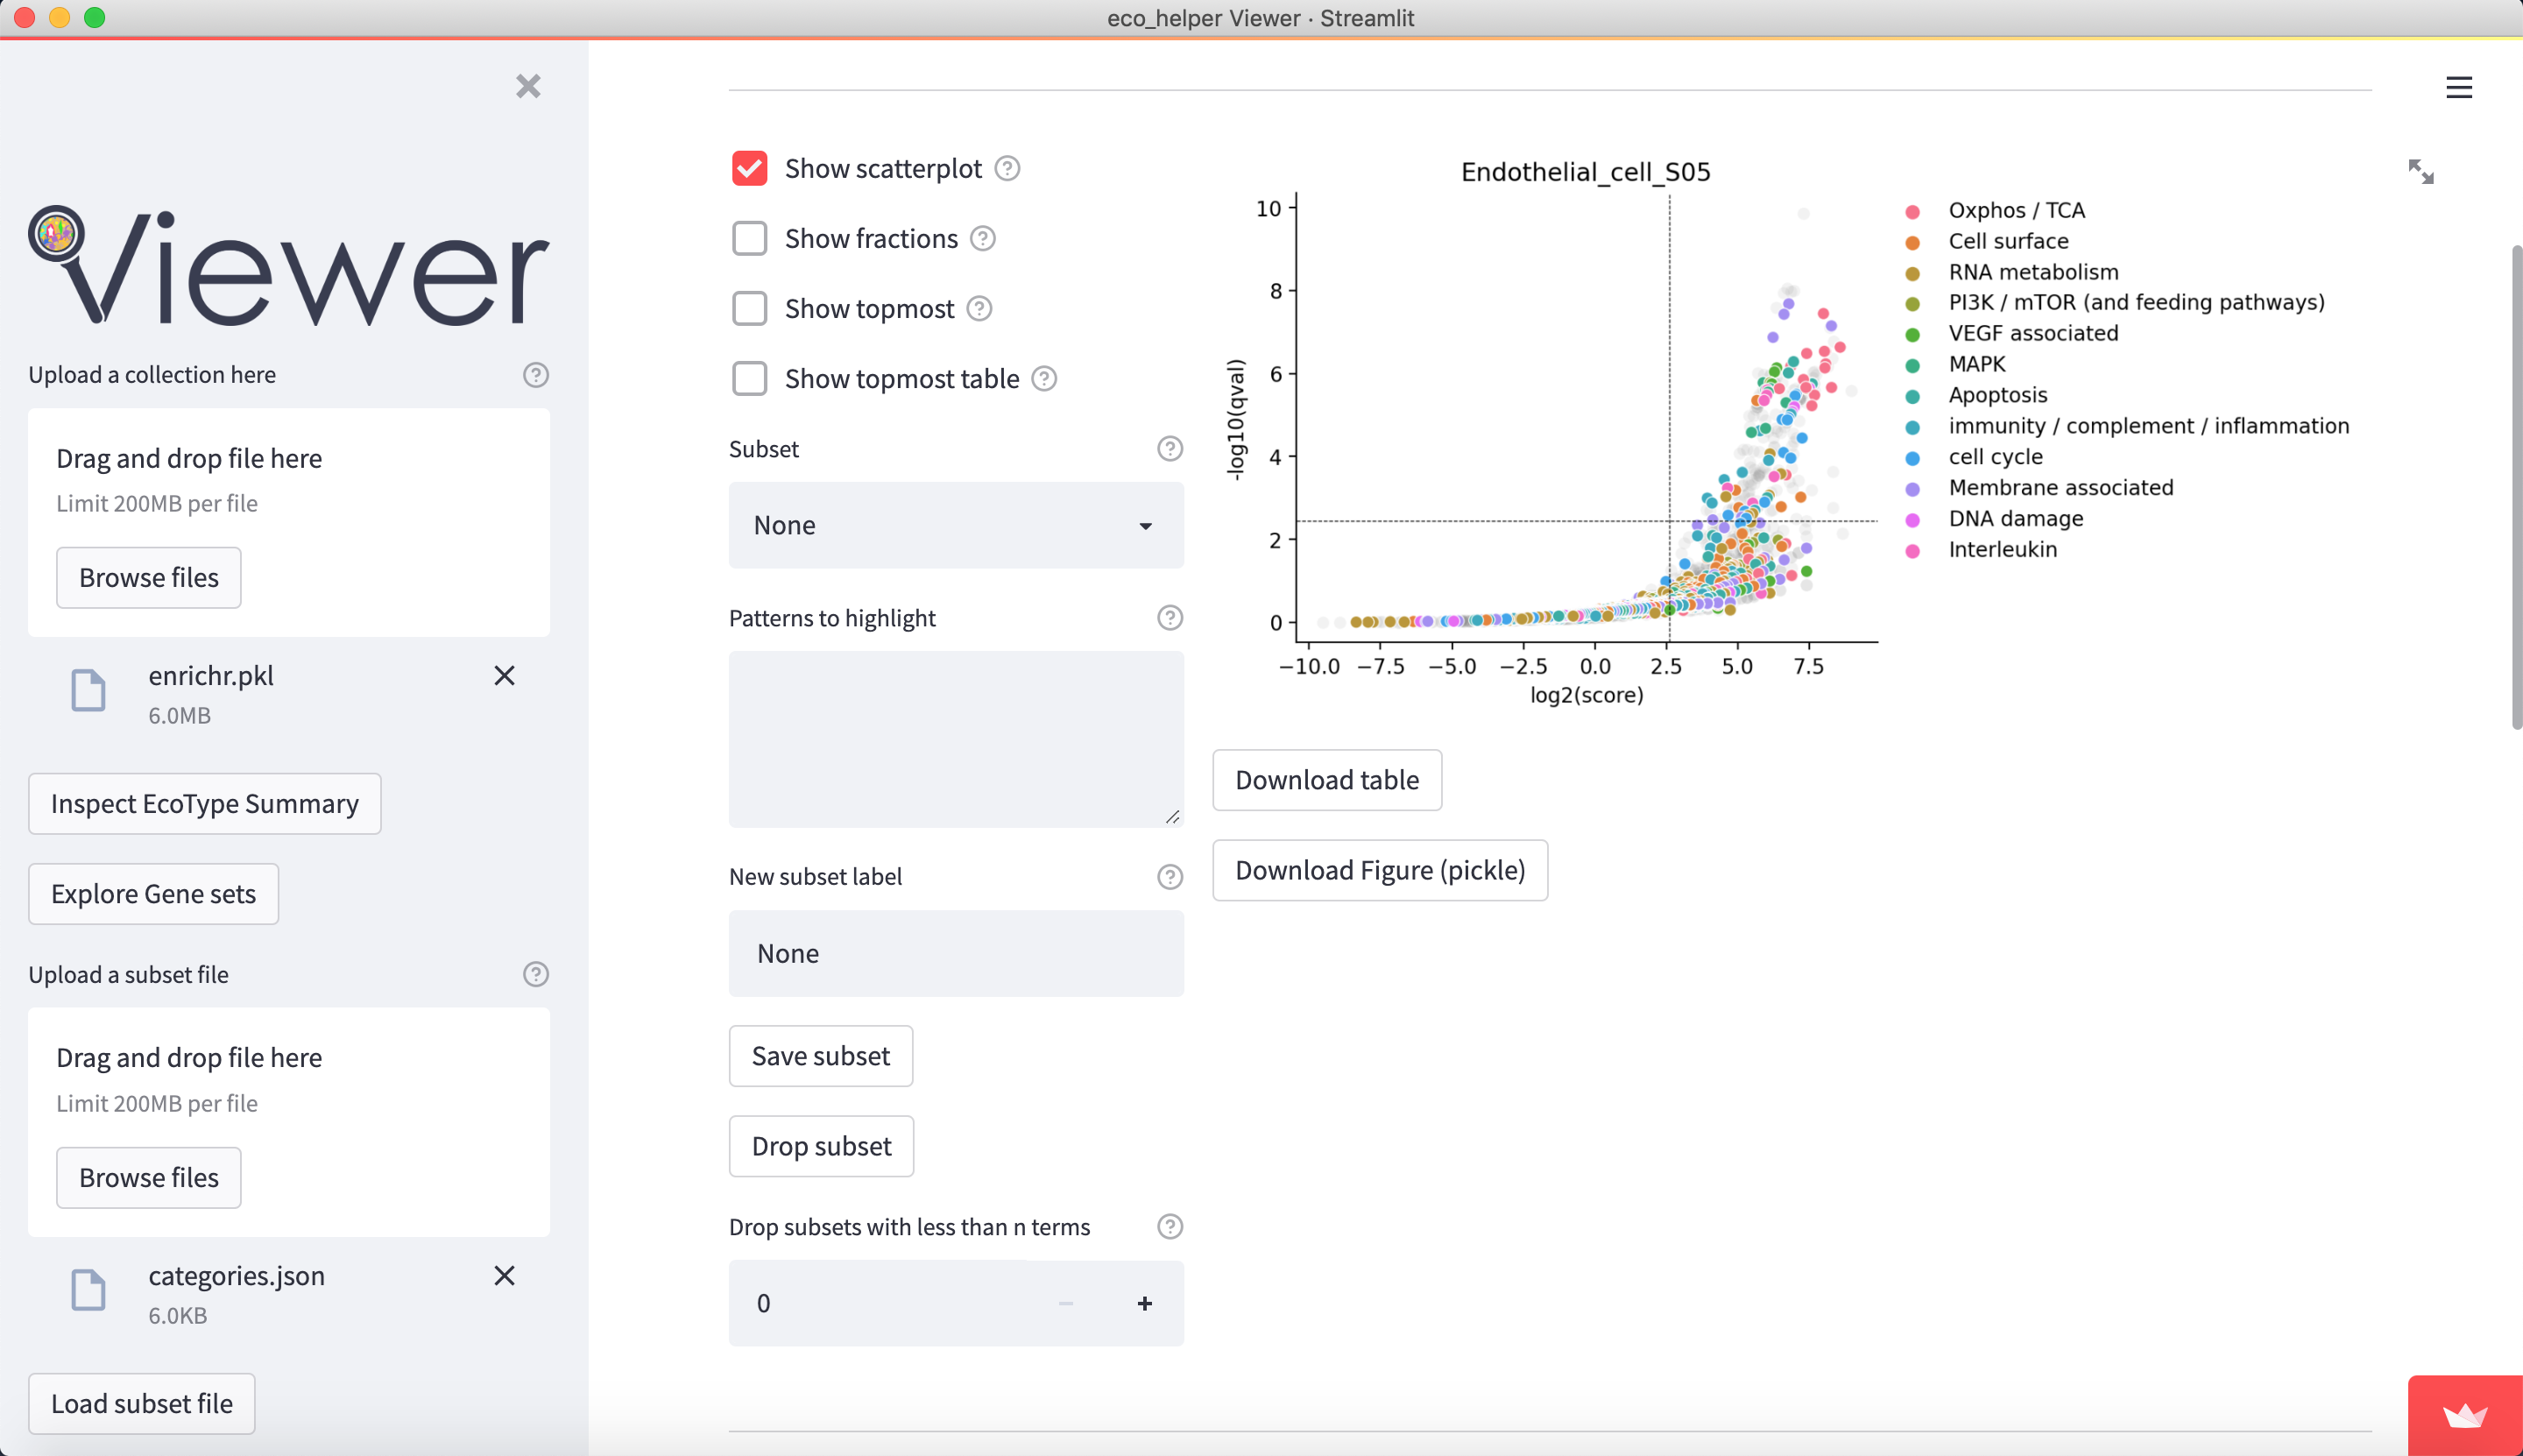The width and height of the screenshot is (2523, 1456).
Task: Remove the enrichr.pkl uploaded file
Action: pyautogui.click(x=504, y=676)
